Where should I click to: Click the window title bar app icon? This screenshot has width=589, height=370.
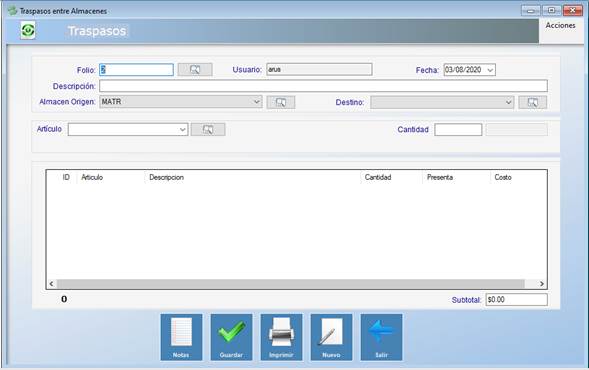click(x=12, y=11)
